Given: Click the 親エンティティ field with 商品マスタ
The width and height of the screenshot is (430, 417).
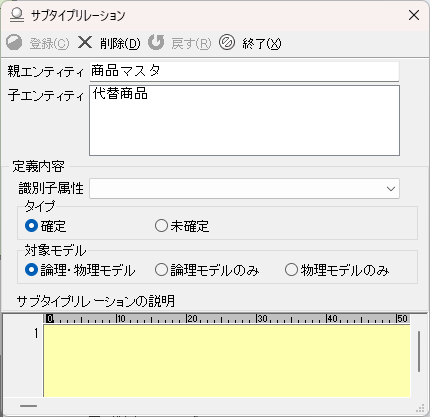Looking at the screenshot, I should 244,71.
